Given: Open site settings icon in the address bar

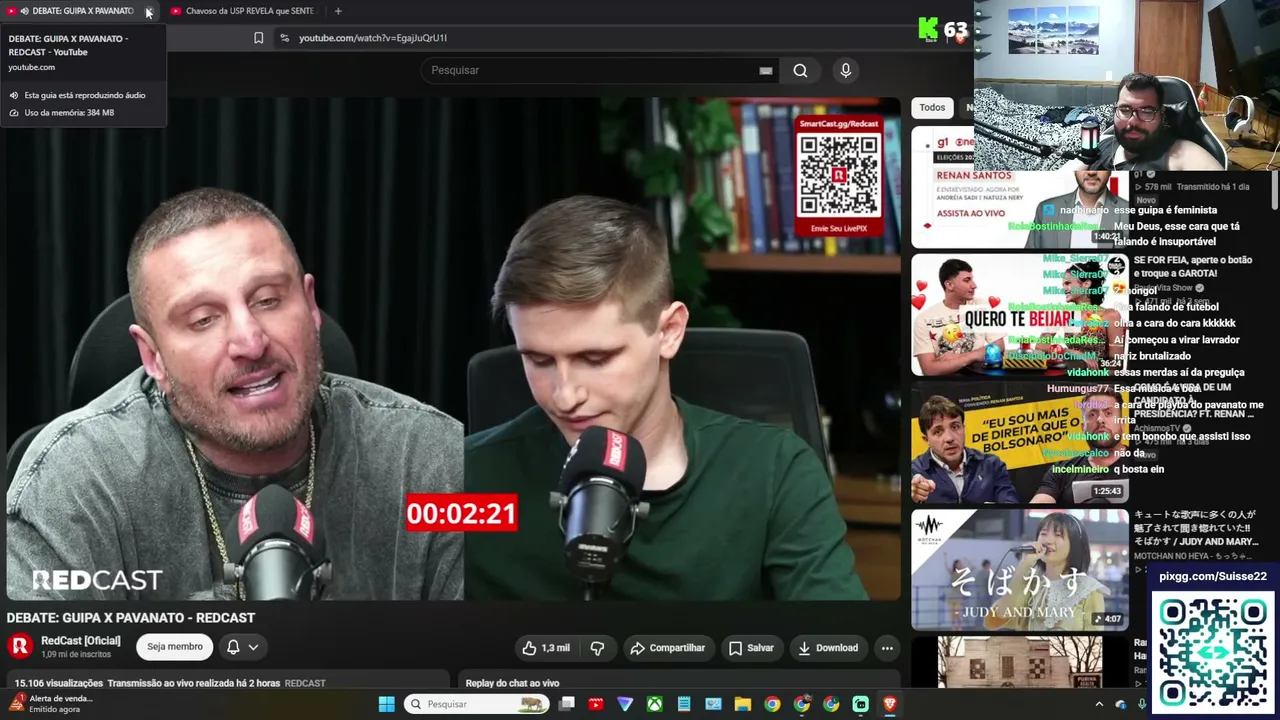Looking at the screenshot, I should click(285, 38).
